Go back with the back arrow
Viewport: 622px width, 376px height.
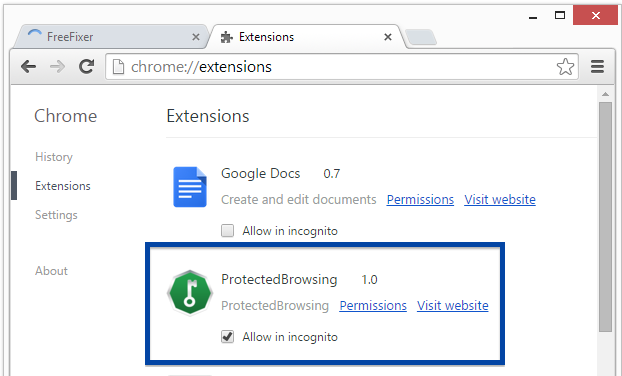[x=29, y=67]
